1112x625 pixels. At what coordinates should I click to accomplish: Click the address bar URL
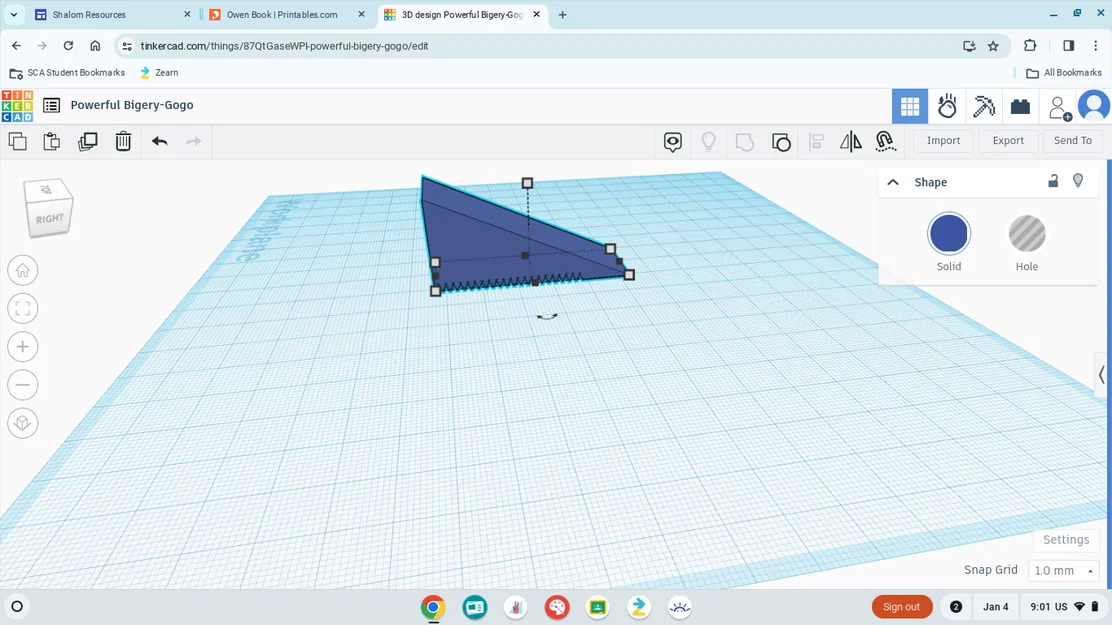tap(284, 46)
